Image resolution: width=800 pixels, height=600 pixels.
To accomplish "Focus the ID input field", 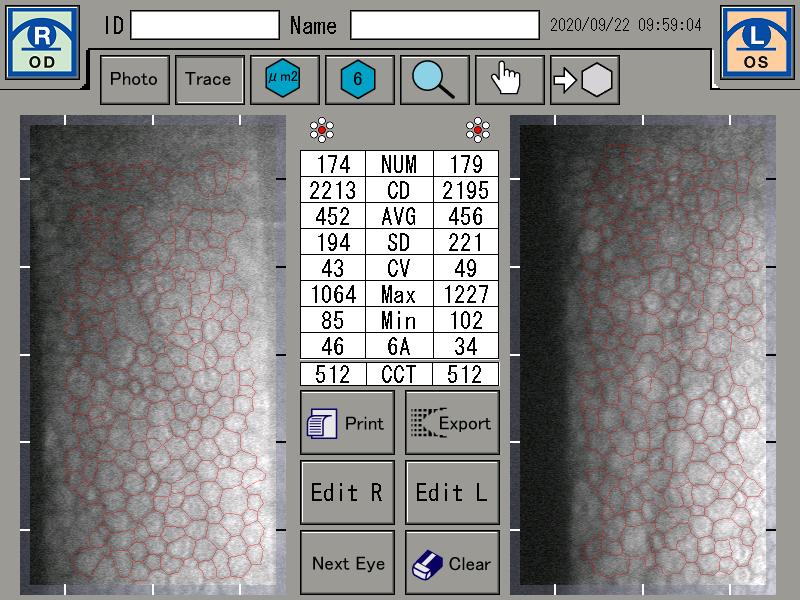I will click(x=205, y=25).
